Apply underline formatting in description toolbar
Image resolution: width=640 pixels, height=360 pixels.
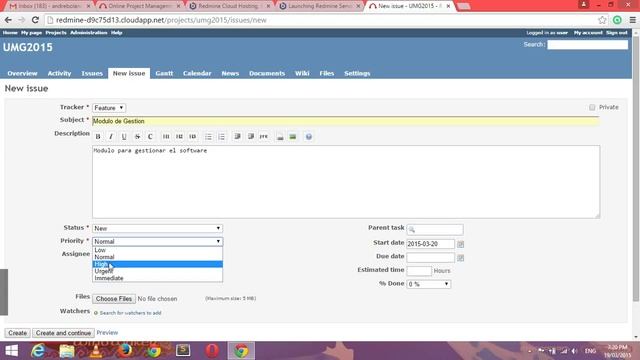click(x=124, y=137)
